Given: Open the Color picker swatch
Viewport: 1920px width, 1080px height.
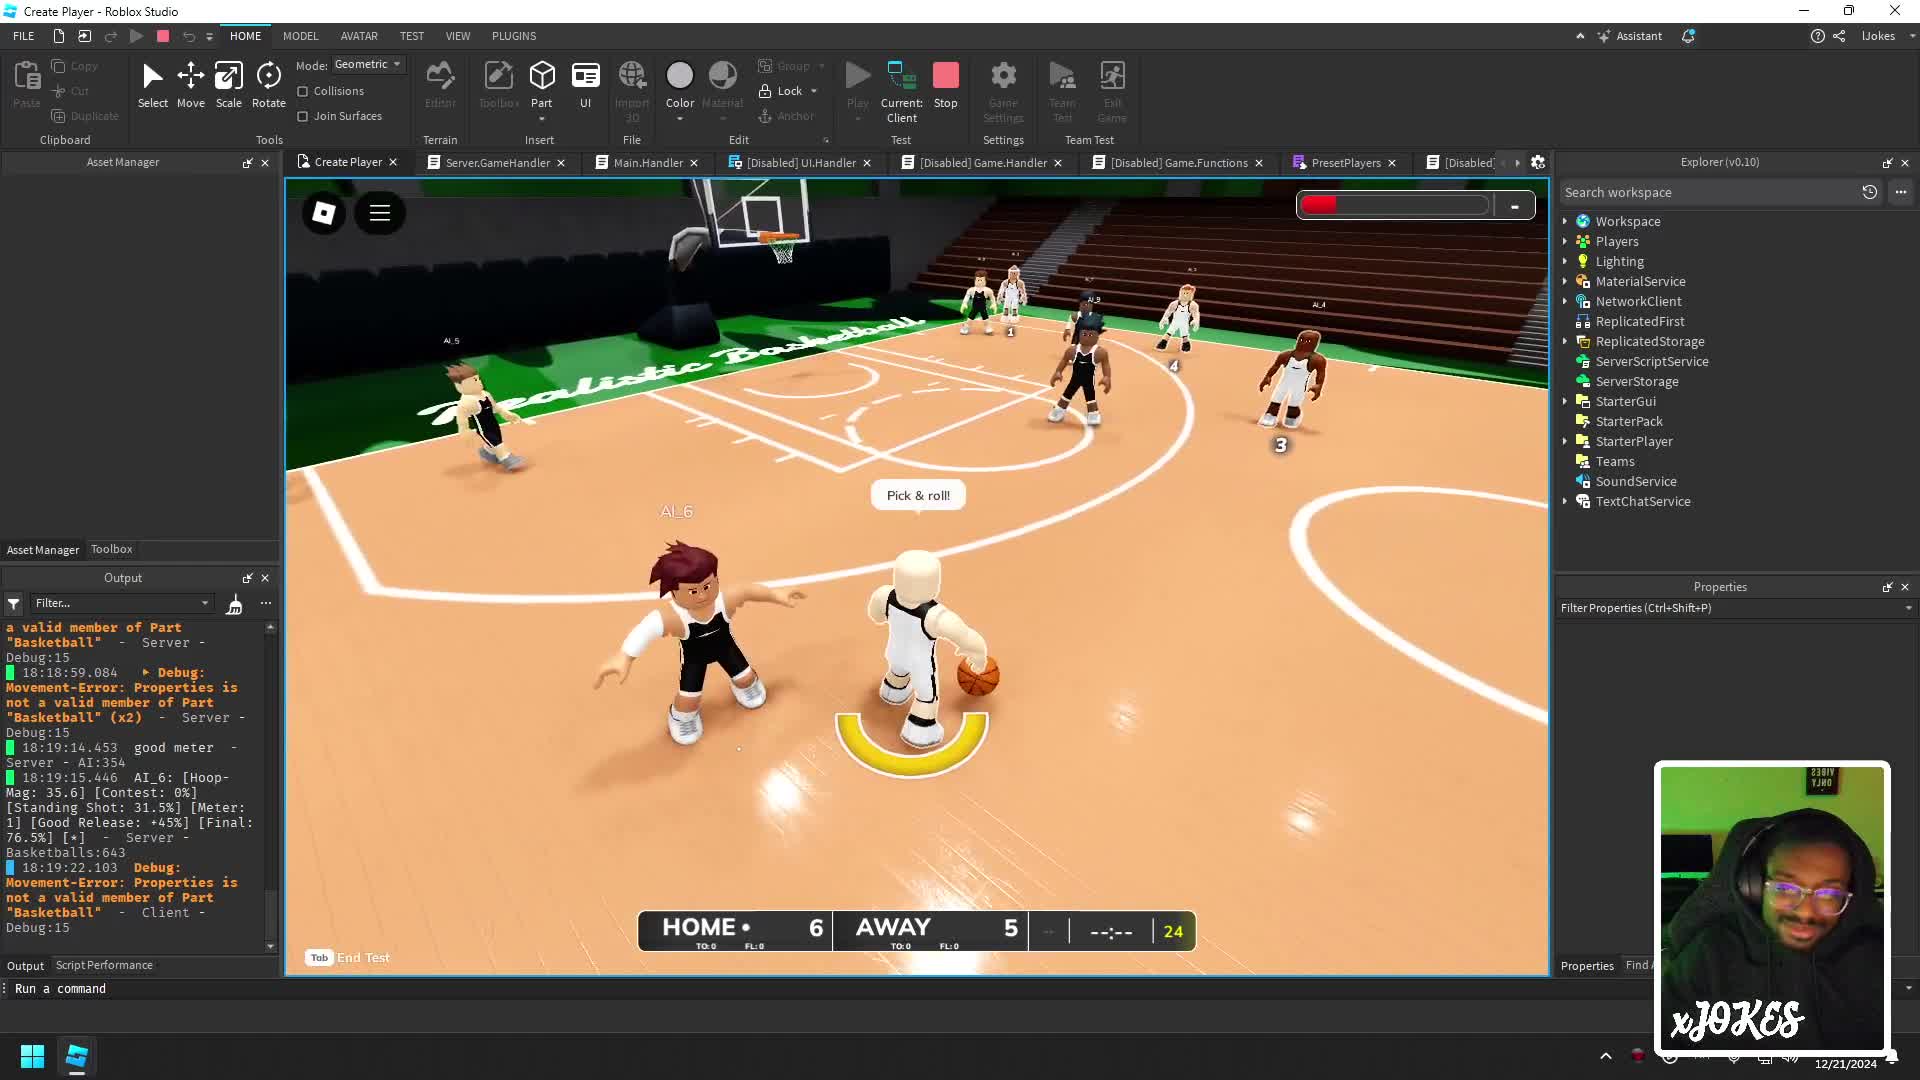Looking at the screenshot, I should click(x=679, y=76).
